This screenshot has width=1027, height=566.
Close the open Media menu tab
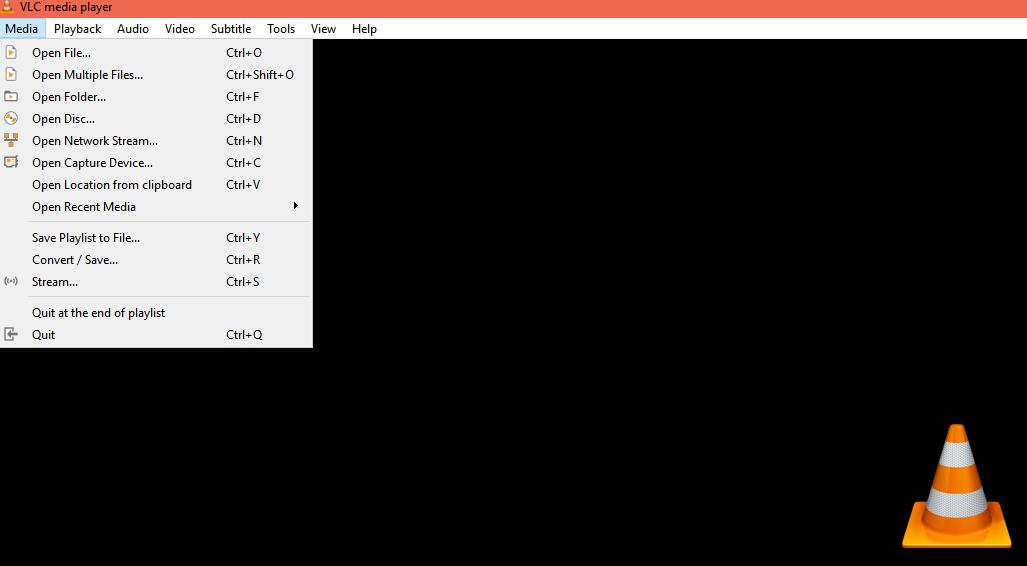[x=22, y=28]
